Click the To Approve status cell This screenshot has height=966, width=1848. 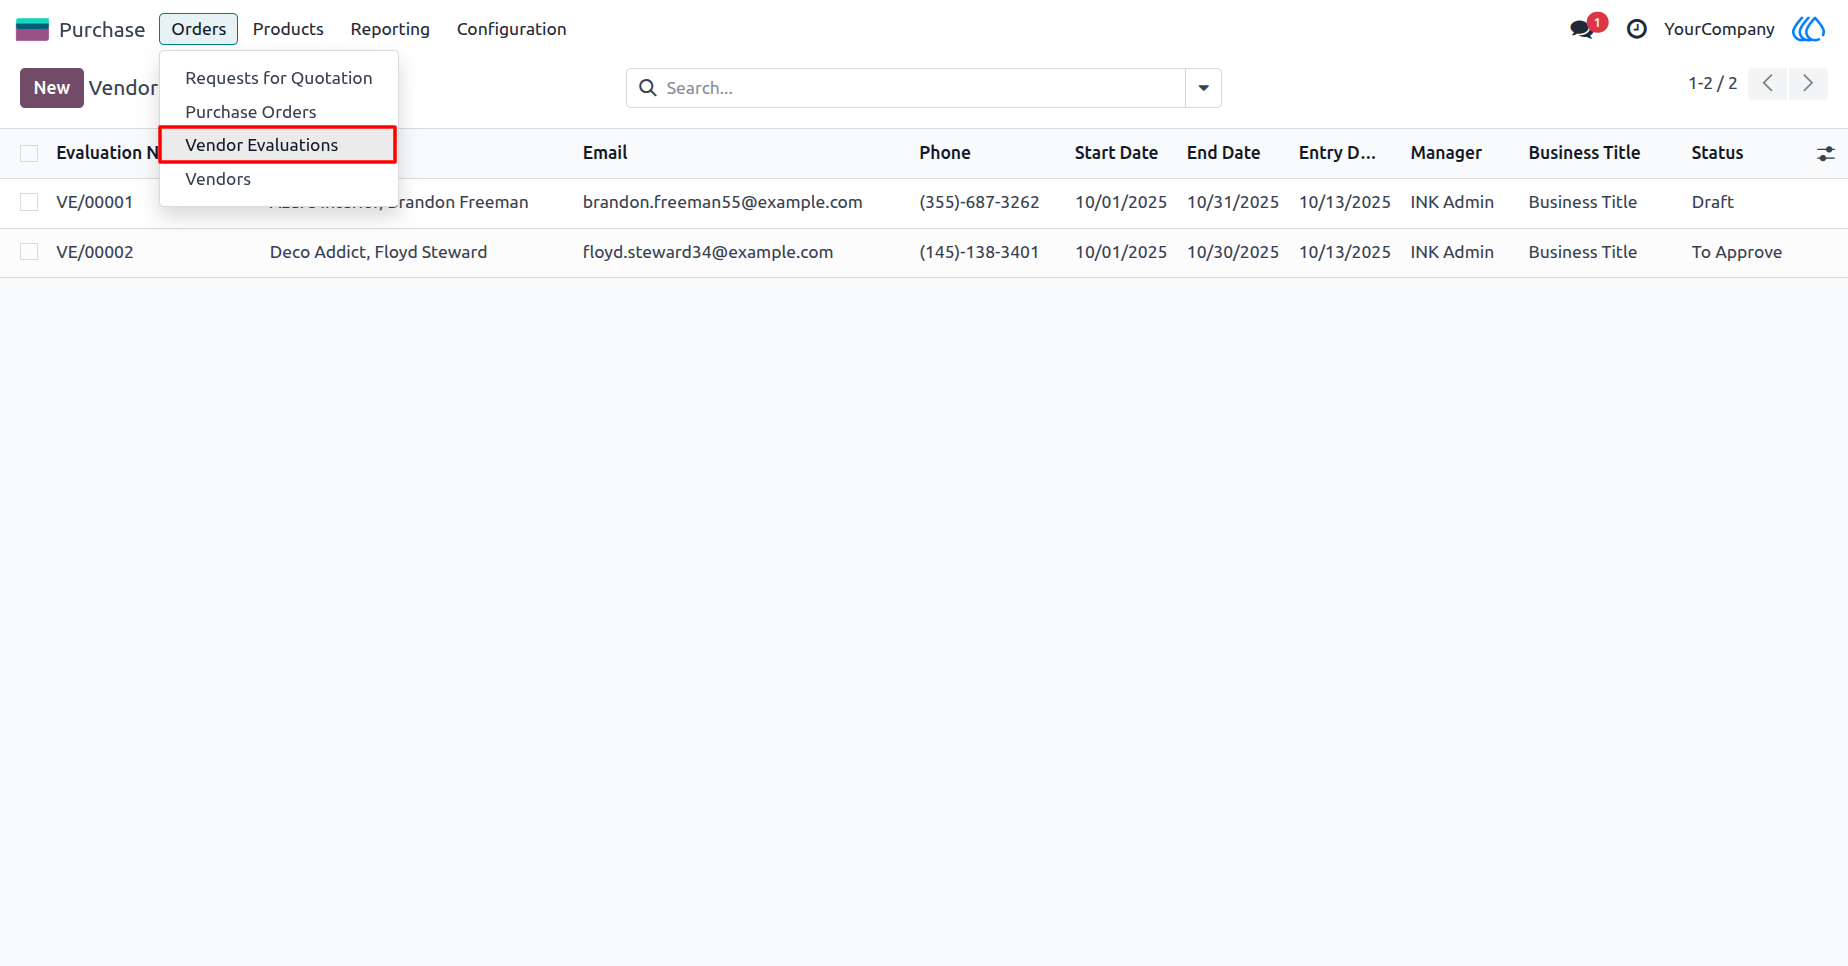[1737, 252]
